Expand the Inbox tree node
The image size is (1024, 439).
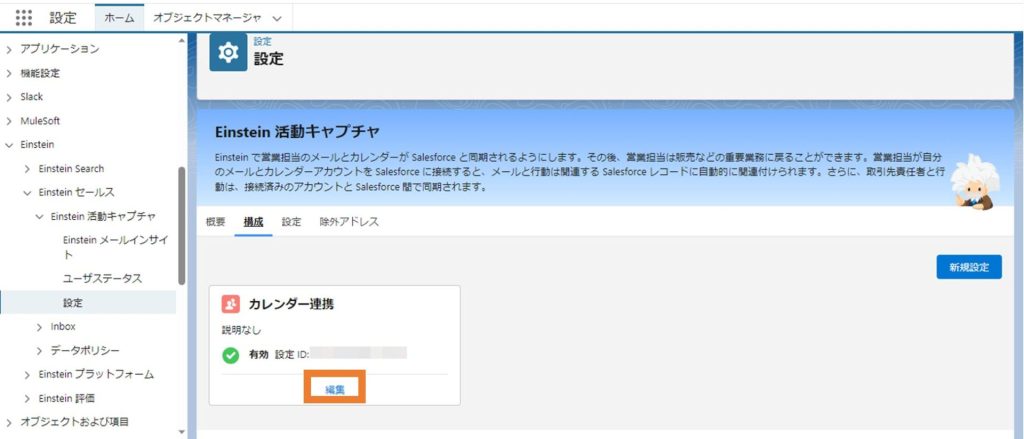[x=40, y=327]
